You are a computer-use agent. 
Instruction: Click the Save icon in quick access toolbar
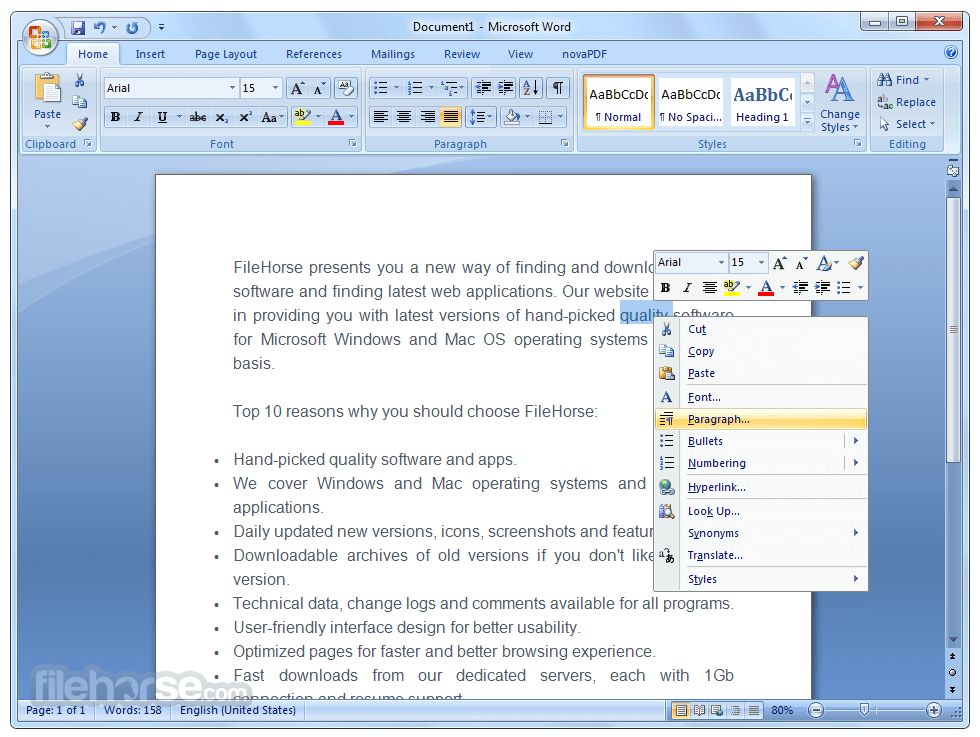pyautogui.click(x=78, y=28)
